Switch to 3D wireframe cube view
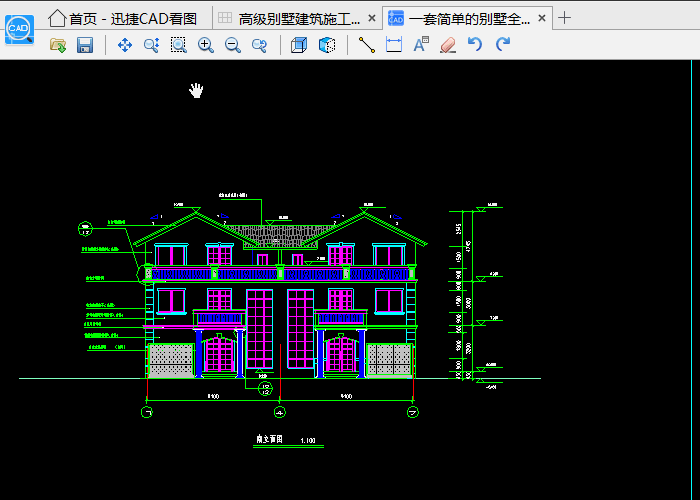Image resolution: width=700 pixels, height=500 pixels. click(299, 45)
